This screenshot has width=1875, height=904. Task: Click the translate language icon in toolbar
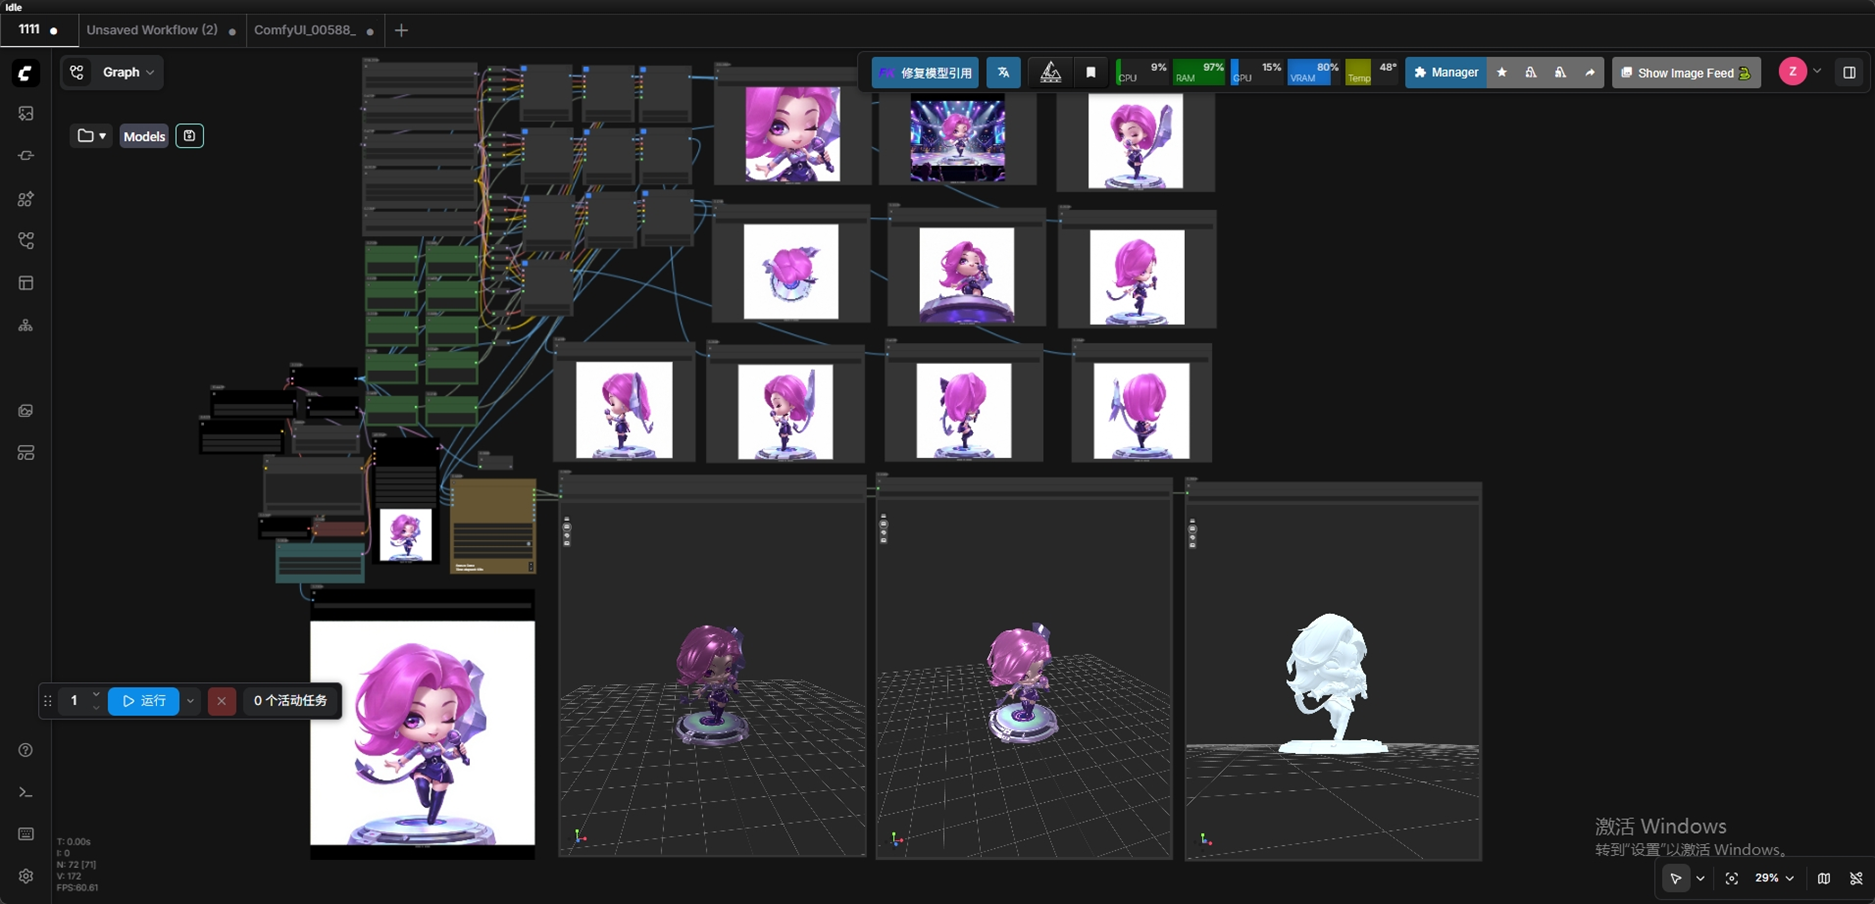(1003, 73)
